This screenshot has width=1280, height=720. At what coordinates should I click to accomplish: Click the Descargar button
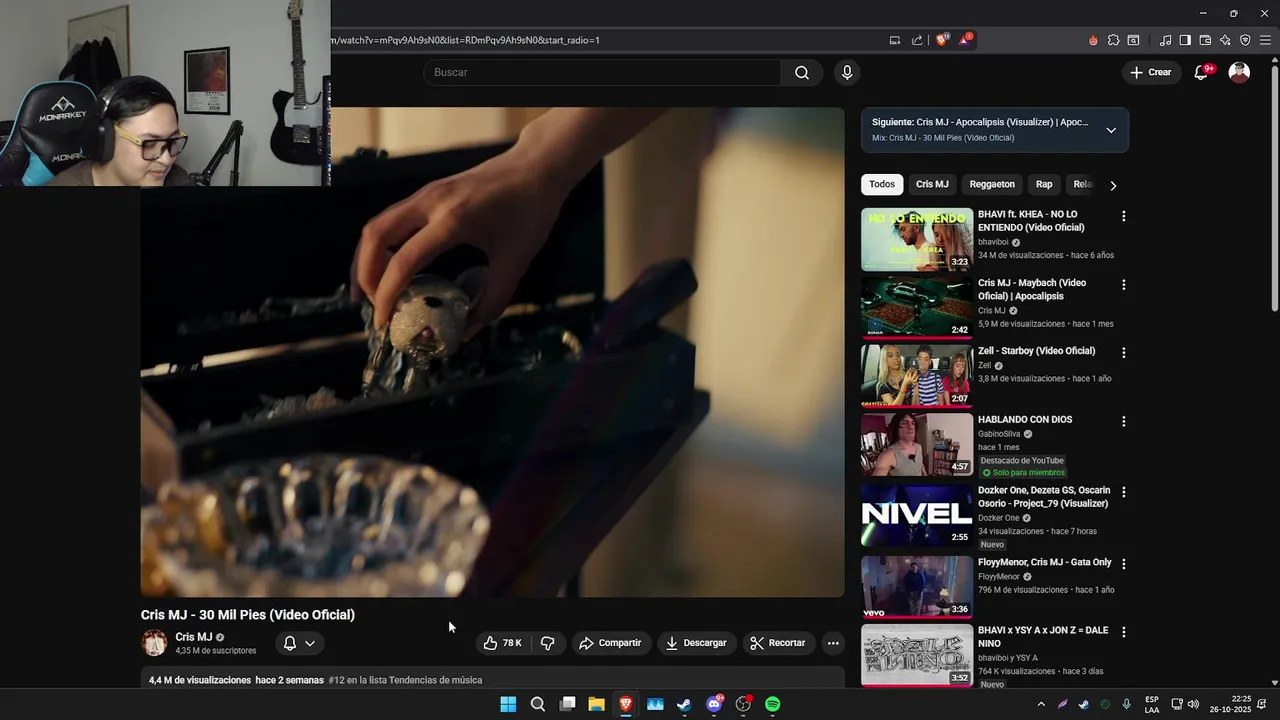[x=696, y=643]
